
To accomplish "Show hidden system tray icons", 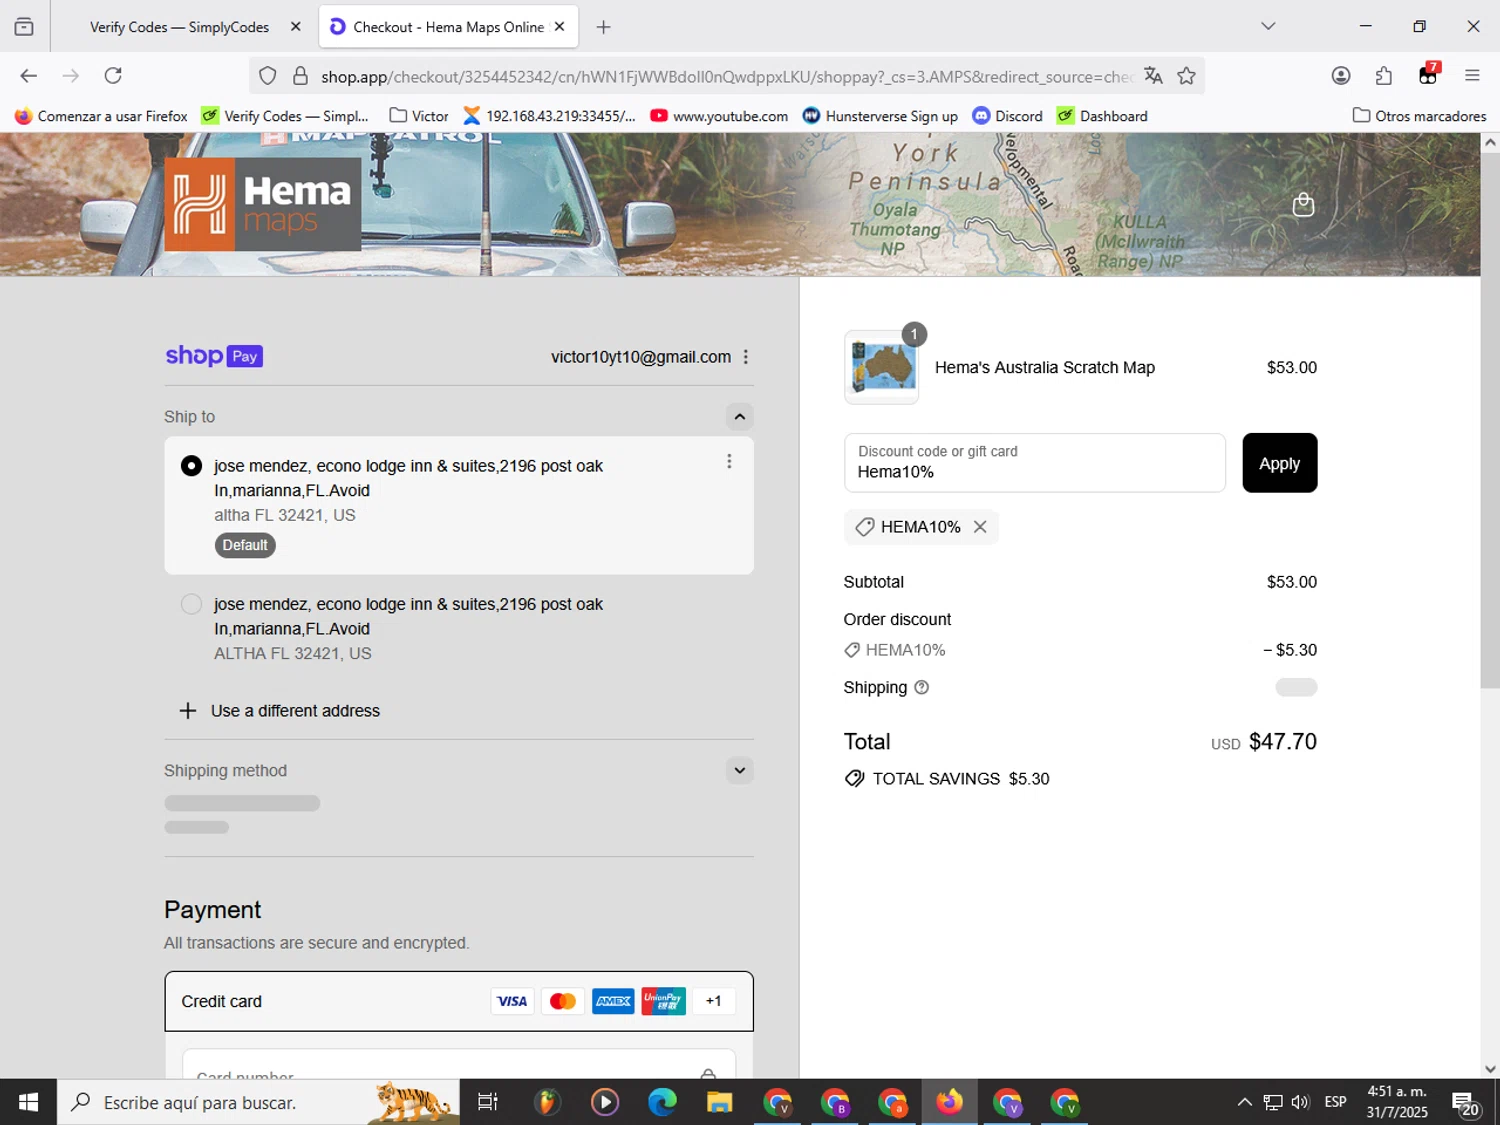I will [x=1244, y=1102].
